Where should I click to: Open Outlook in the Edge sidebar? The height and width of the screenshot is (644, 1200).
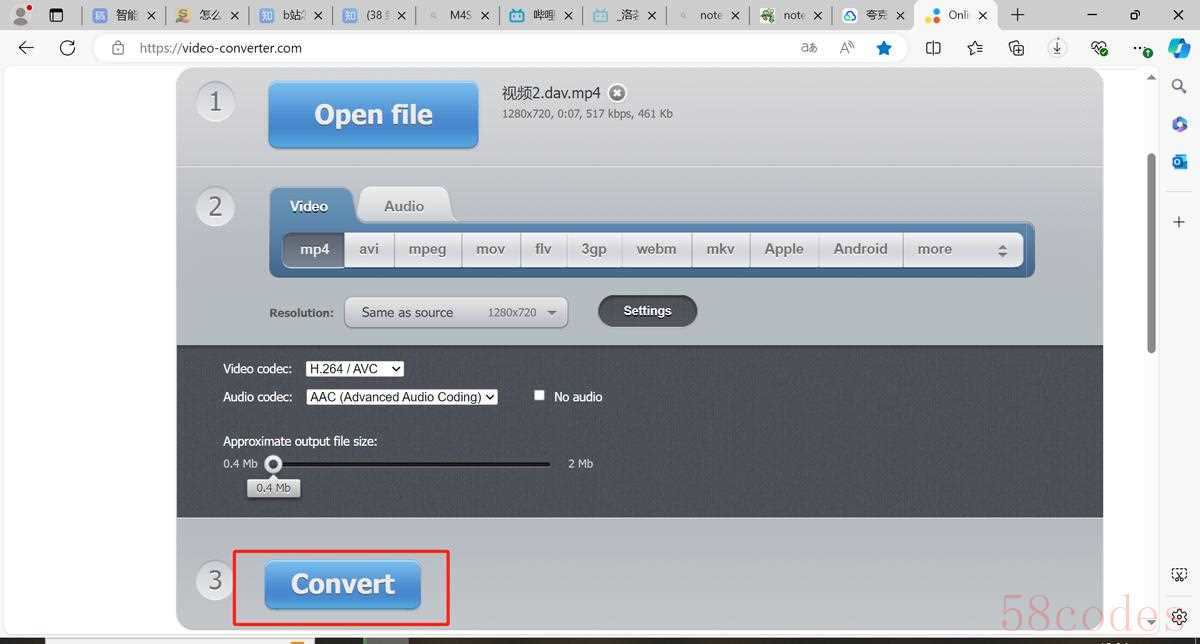(1179, 161)
